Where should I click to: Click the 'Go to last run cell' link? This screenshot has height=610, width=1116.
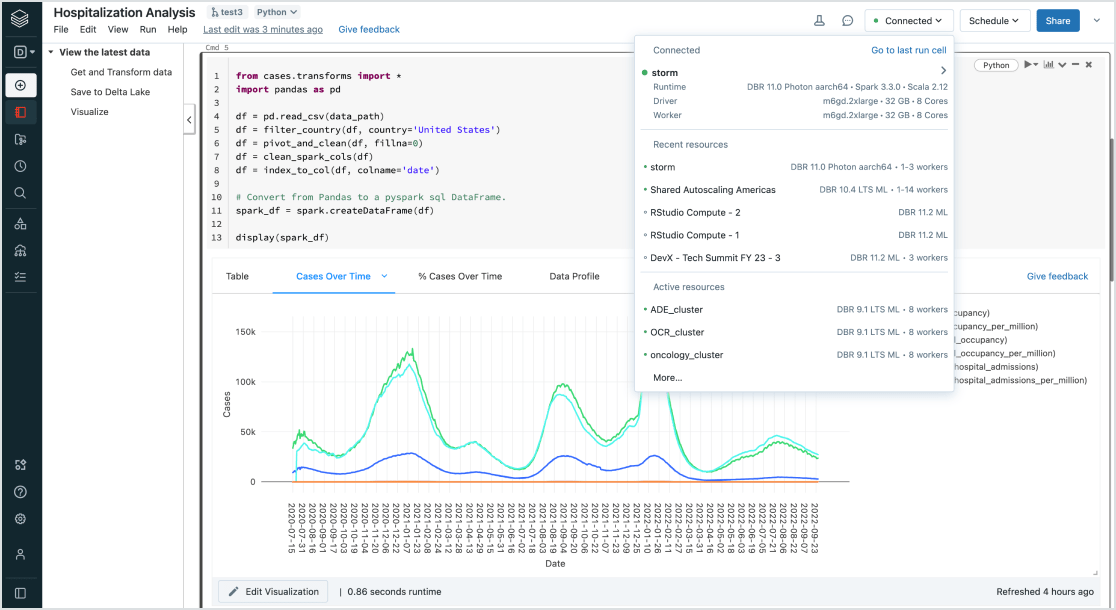tap(908, 50)
